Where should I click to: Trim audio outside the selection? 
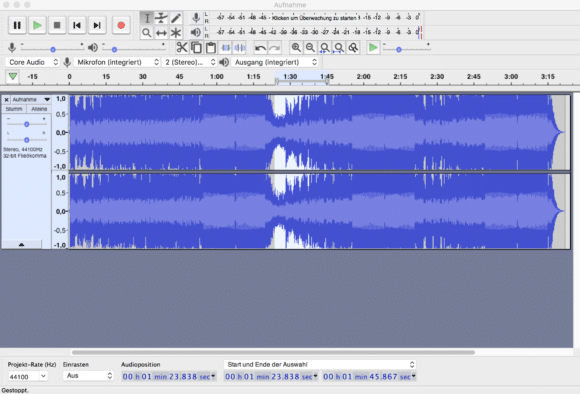click(225, 47)
